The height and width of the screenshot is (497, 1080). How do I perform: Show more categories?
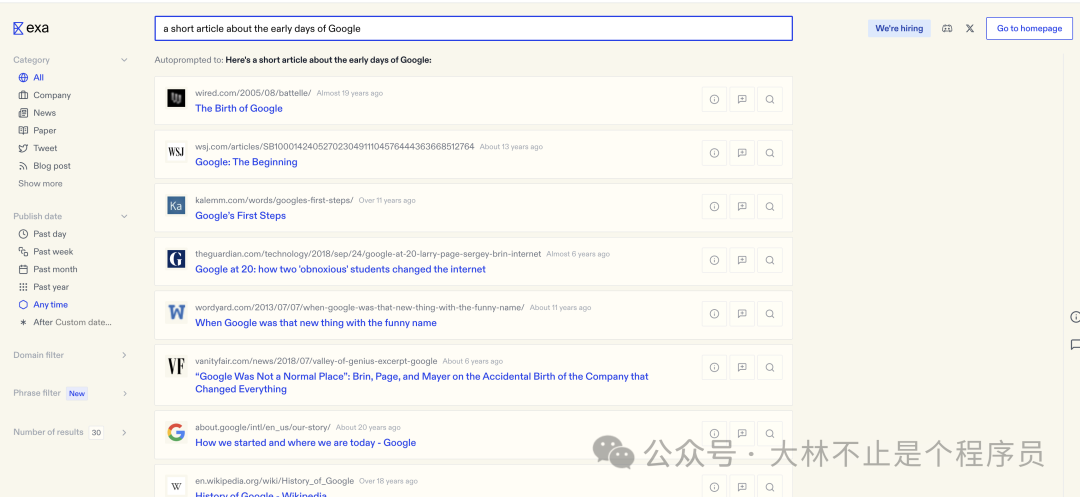(40, 184)
